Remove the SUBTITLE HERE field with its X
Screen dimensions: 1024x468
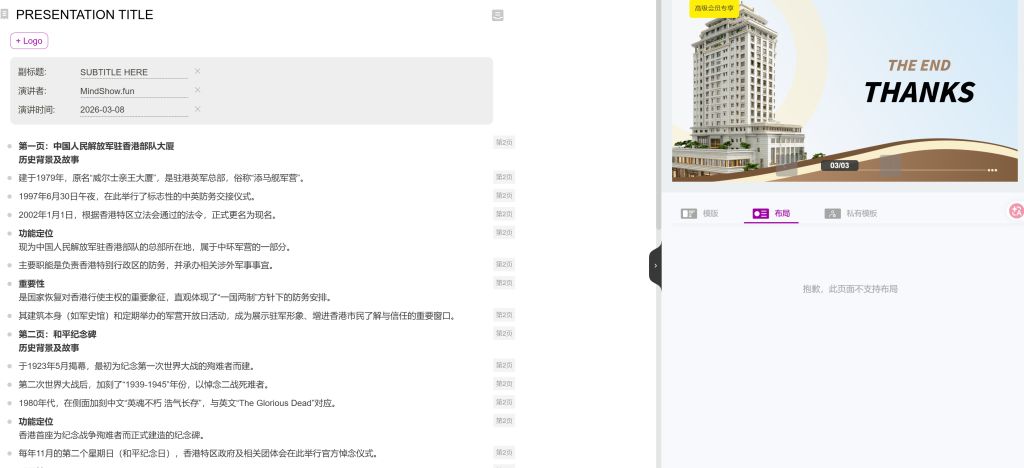[197, 71]
